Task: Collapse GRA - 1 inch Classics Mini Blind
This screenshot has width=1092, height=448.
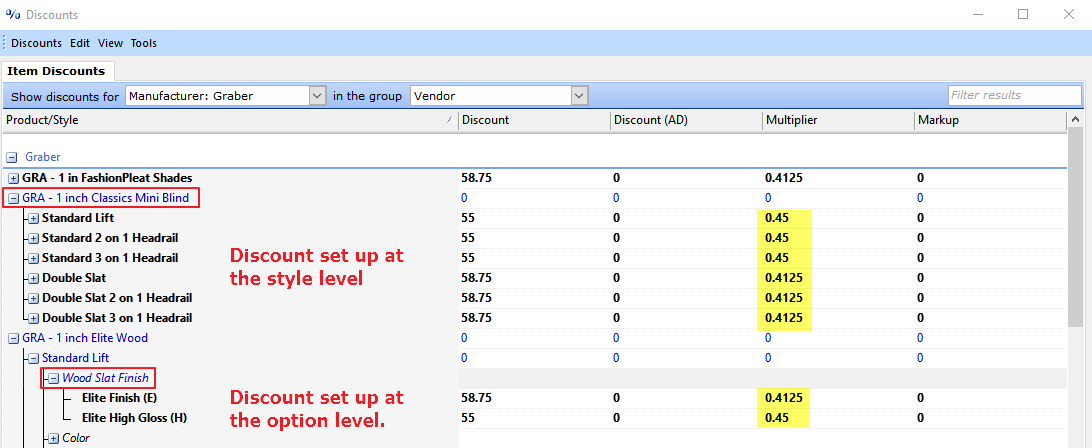Action: [13, 199]
